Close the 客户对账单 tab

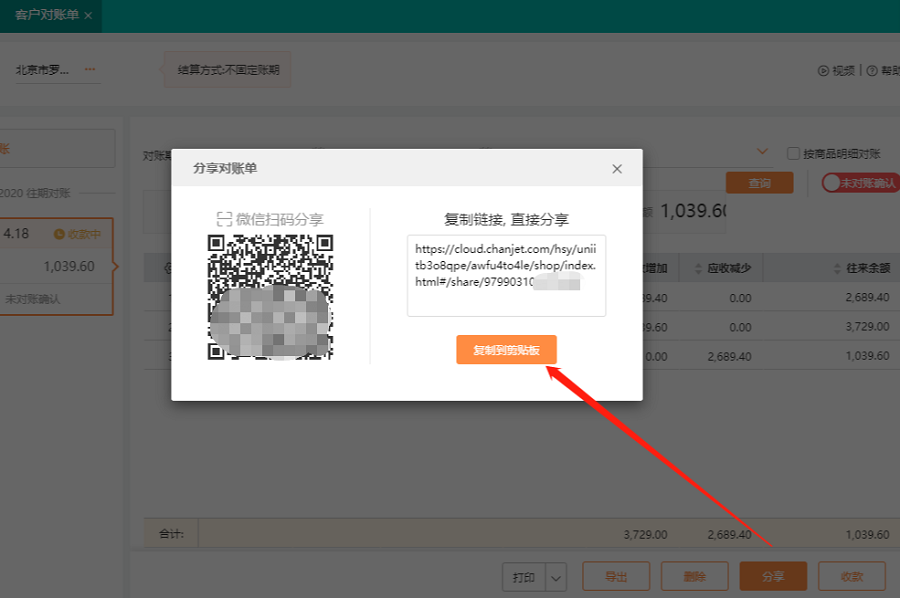coord(88,15)
